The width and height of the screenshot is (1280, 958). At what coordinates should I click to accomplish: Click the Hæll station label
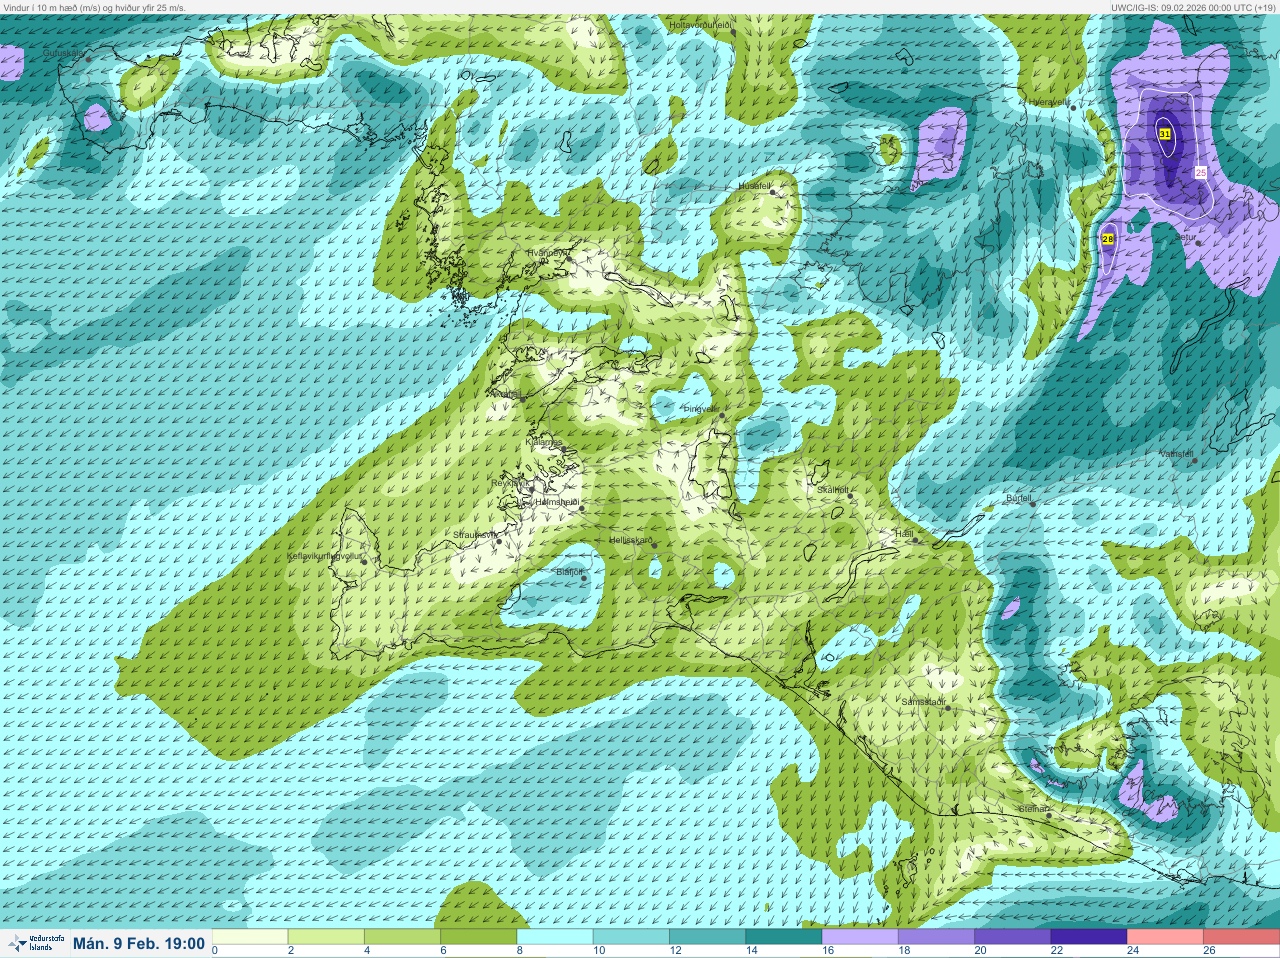[x=904, y=534]
